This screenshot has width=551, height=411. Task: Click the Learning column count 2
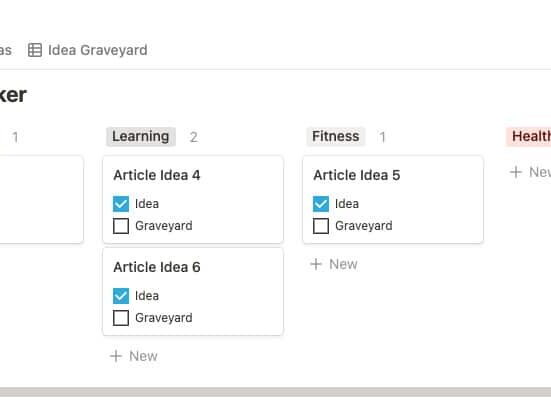194,137
